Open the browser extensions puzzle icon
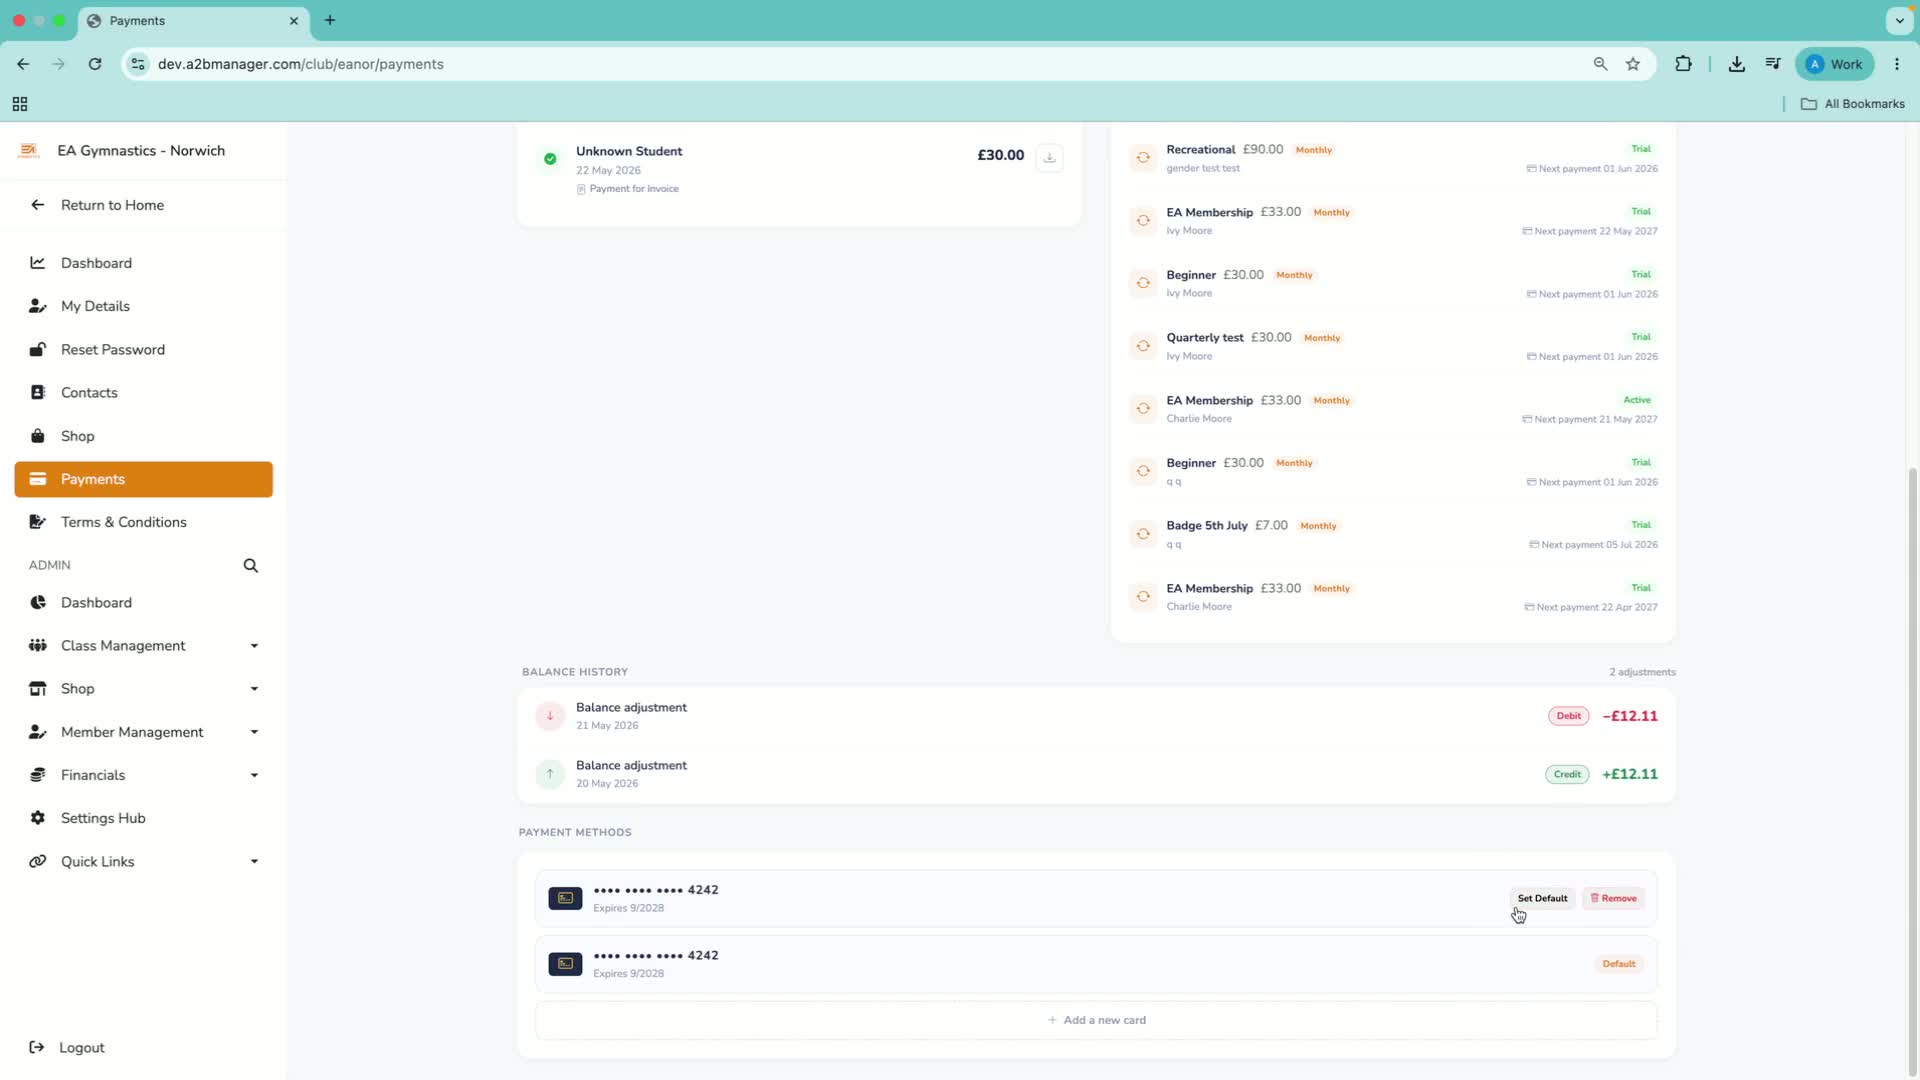 click(x=1684, y=64)
